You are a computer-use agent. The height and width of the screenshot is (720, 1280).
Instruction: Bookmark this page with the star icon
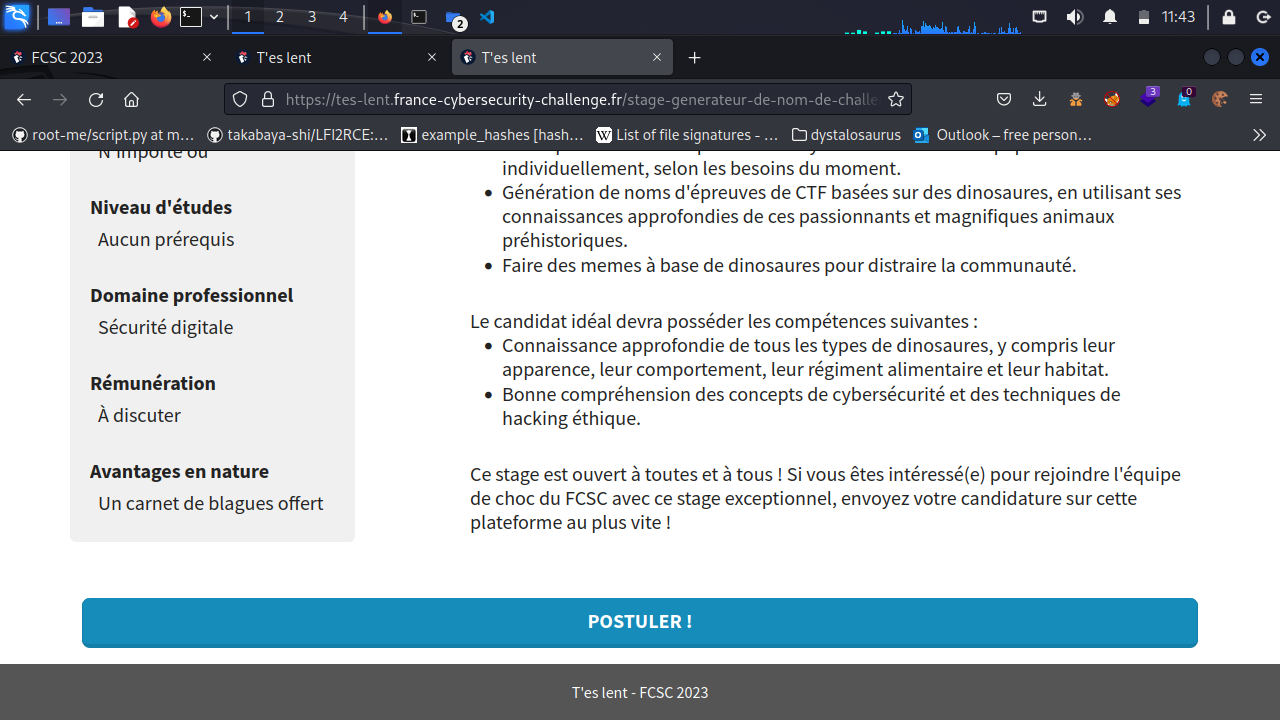click(x=896, y=99)
